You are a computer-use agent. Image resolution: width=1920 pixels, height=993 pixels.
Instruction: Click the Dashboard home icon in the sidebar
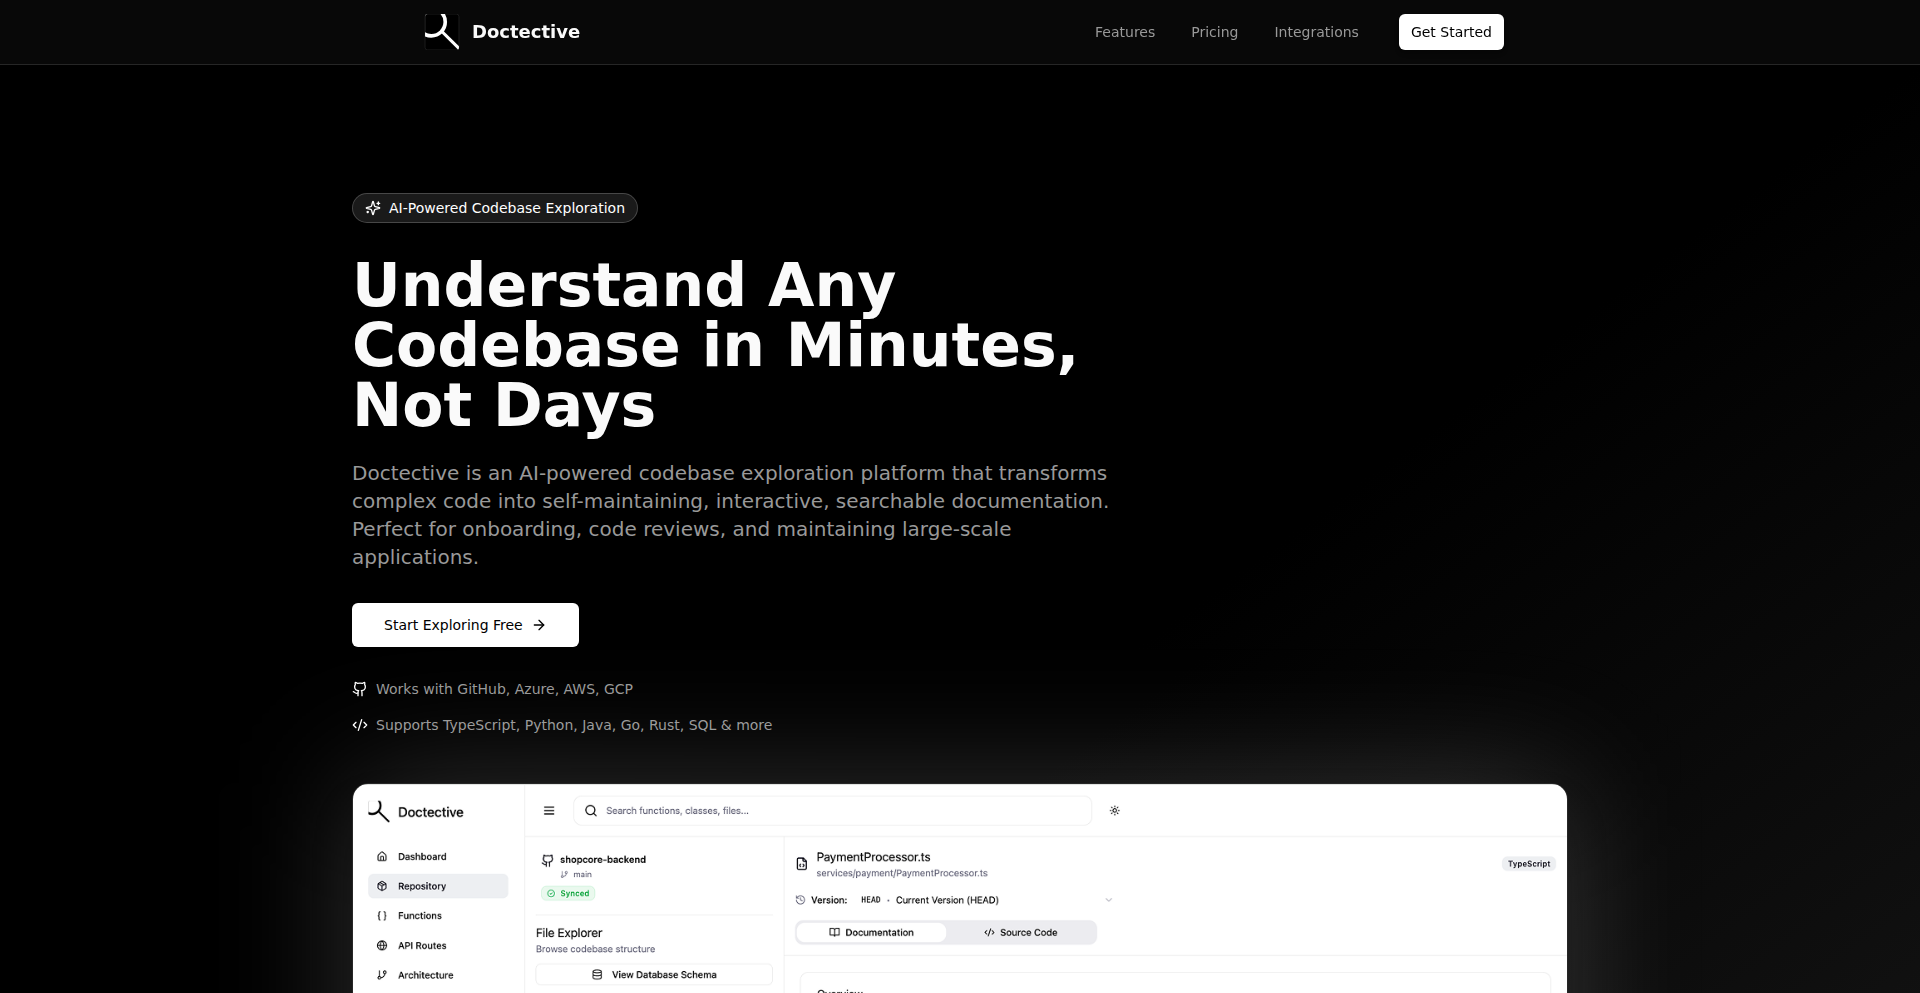(382, 857)
